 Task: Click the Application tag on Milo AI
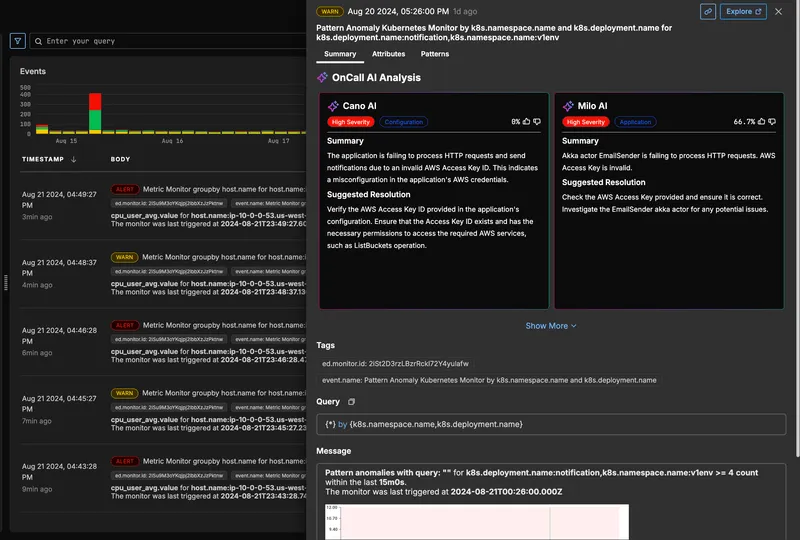pos(638,122)
